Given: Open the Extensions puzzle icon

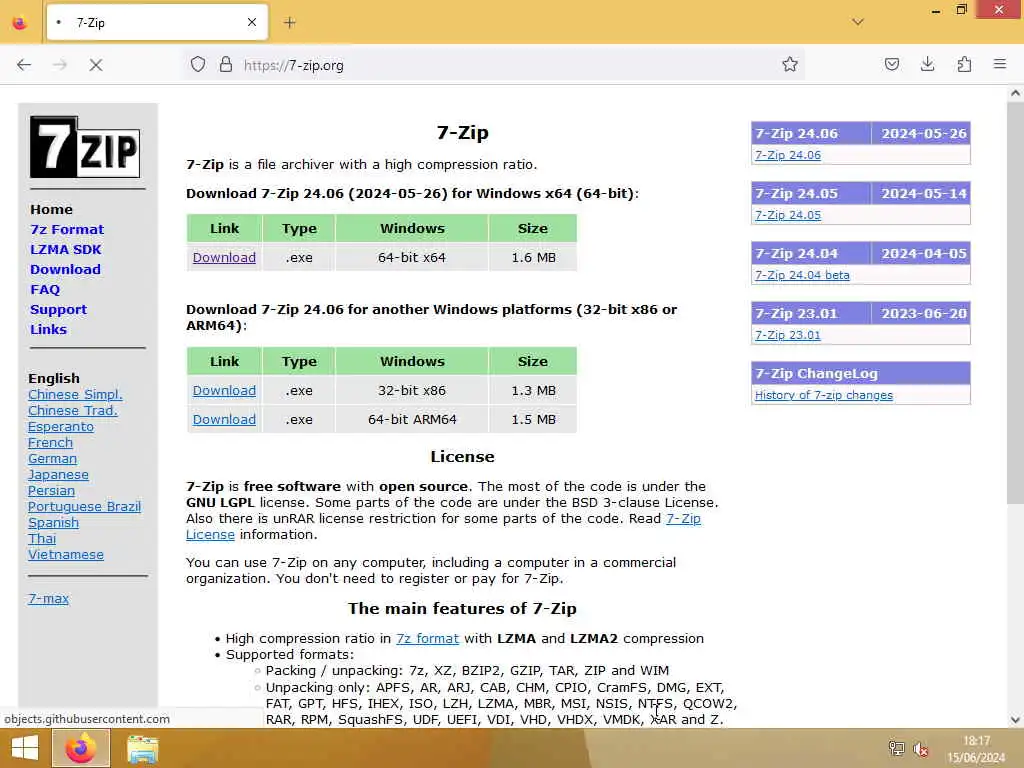Looking at the screenshot, I should tap(964, 64).
